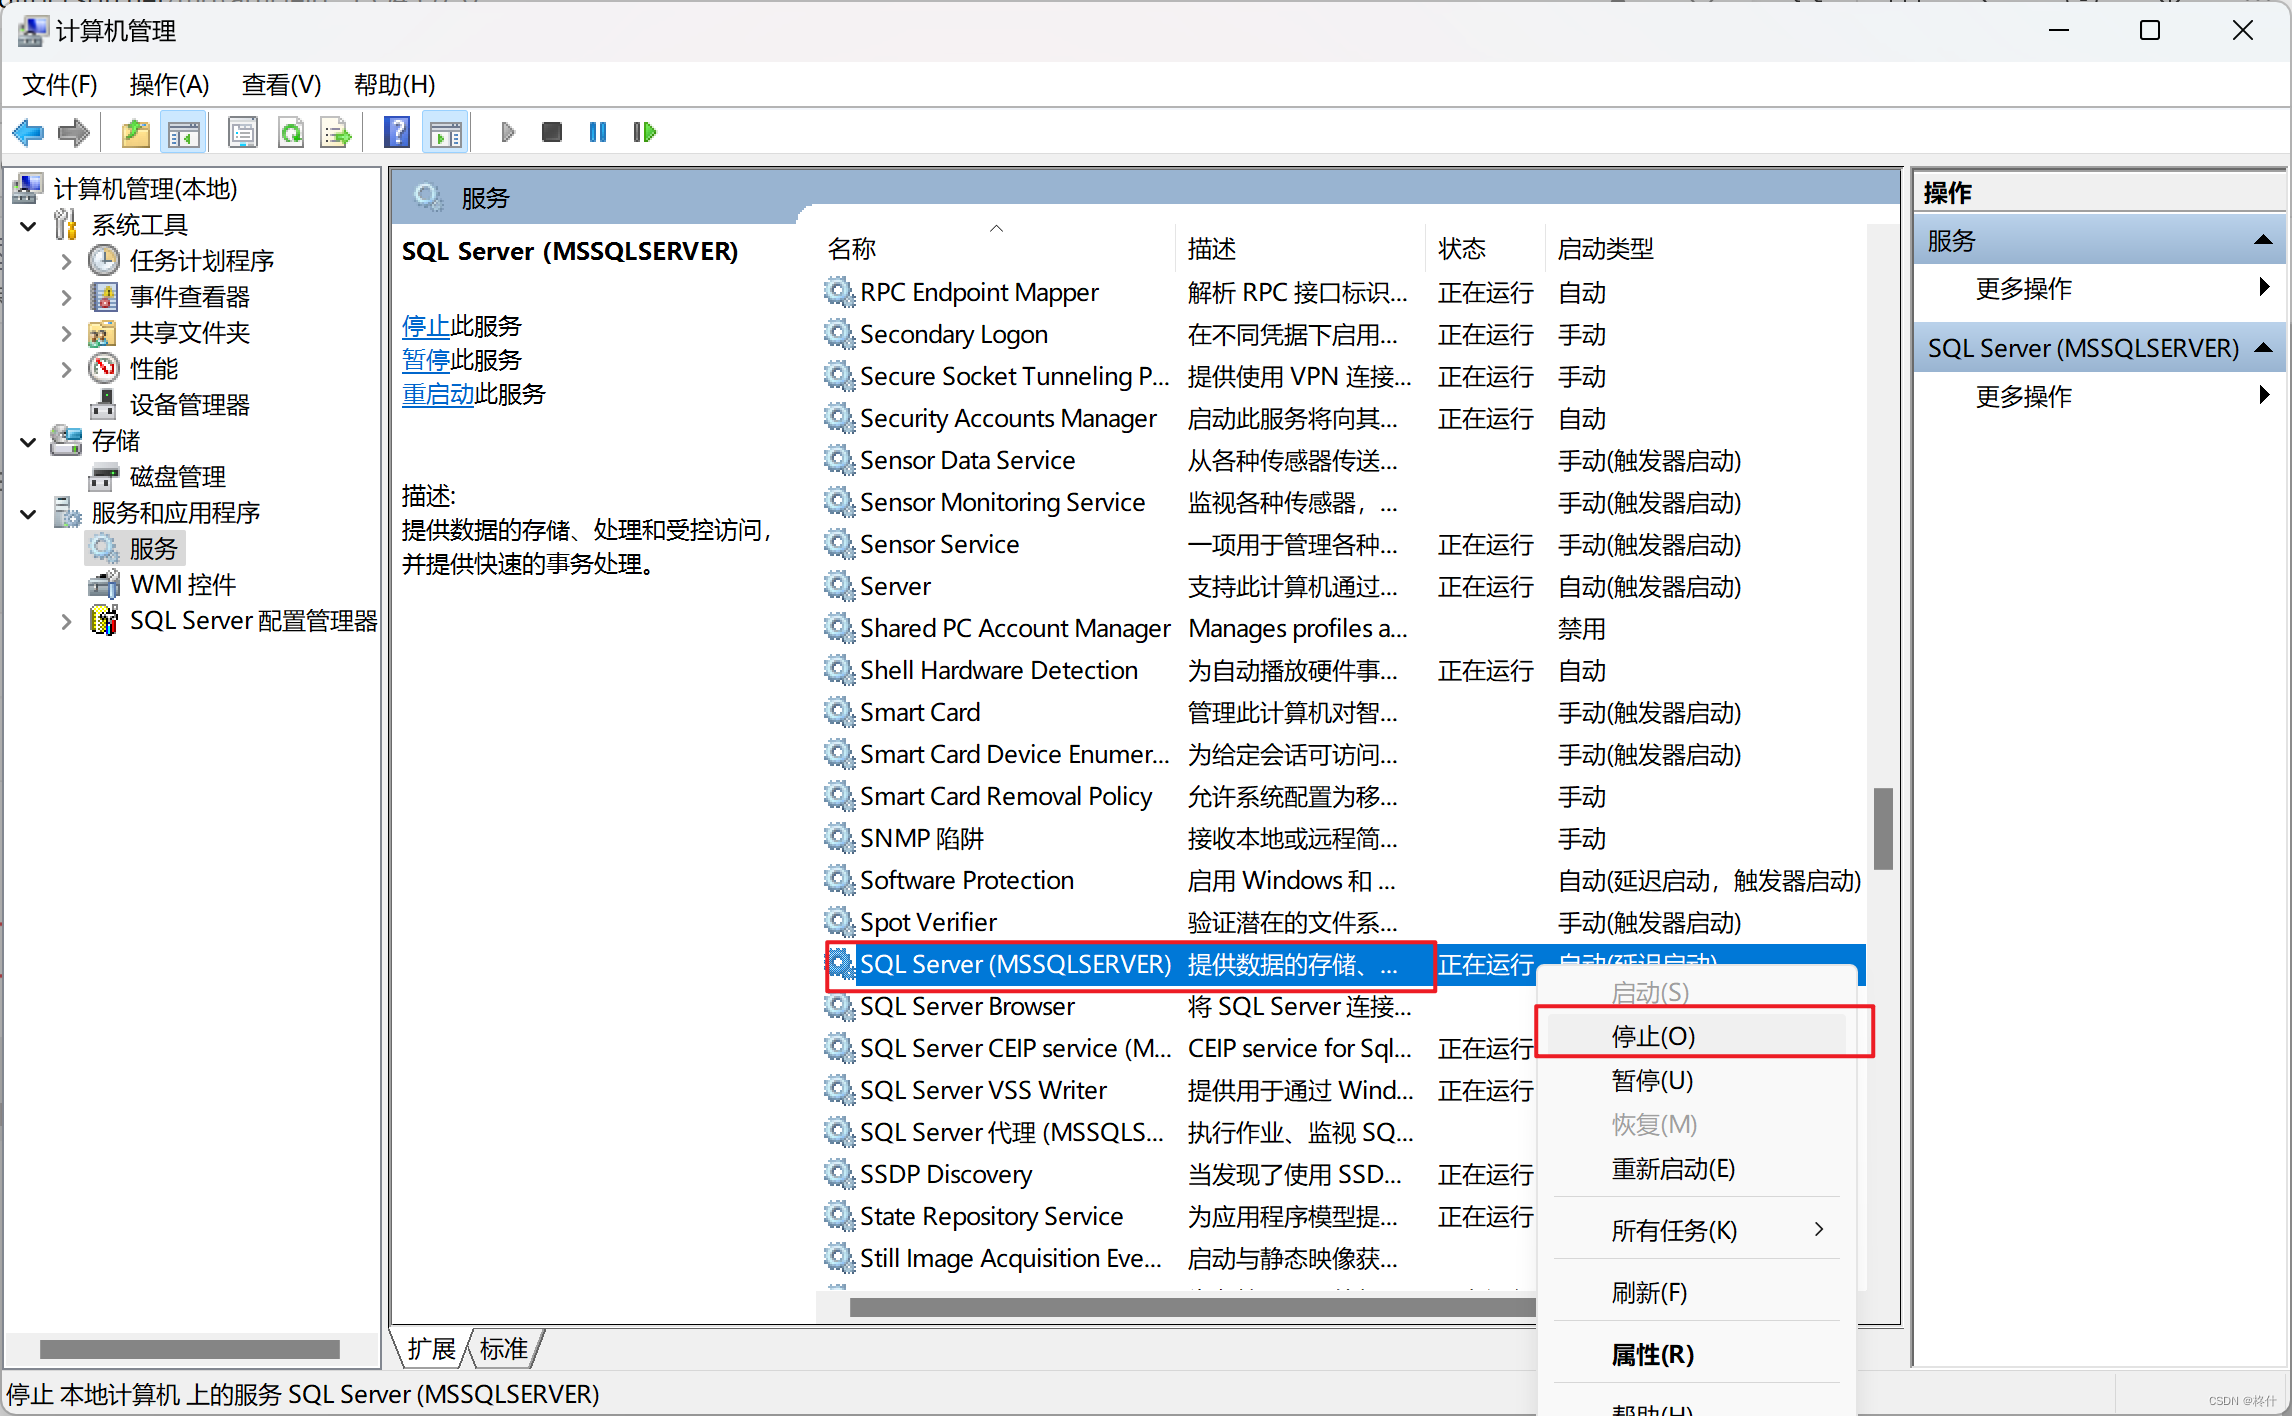The image size is (2292, 1416).
Task: Click the vertical scrollbar thumb
Action: point(1883,828)
